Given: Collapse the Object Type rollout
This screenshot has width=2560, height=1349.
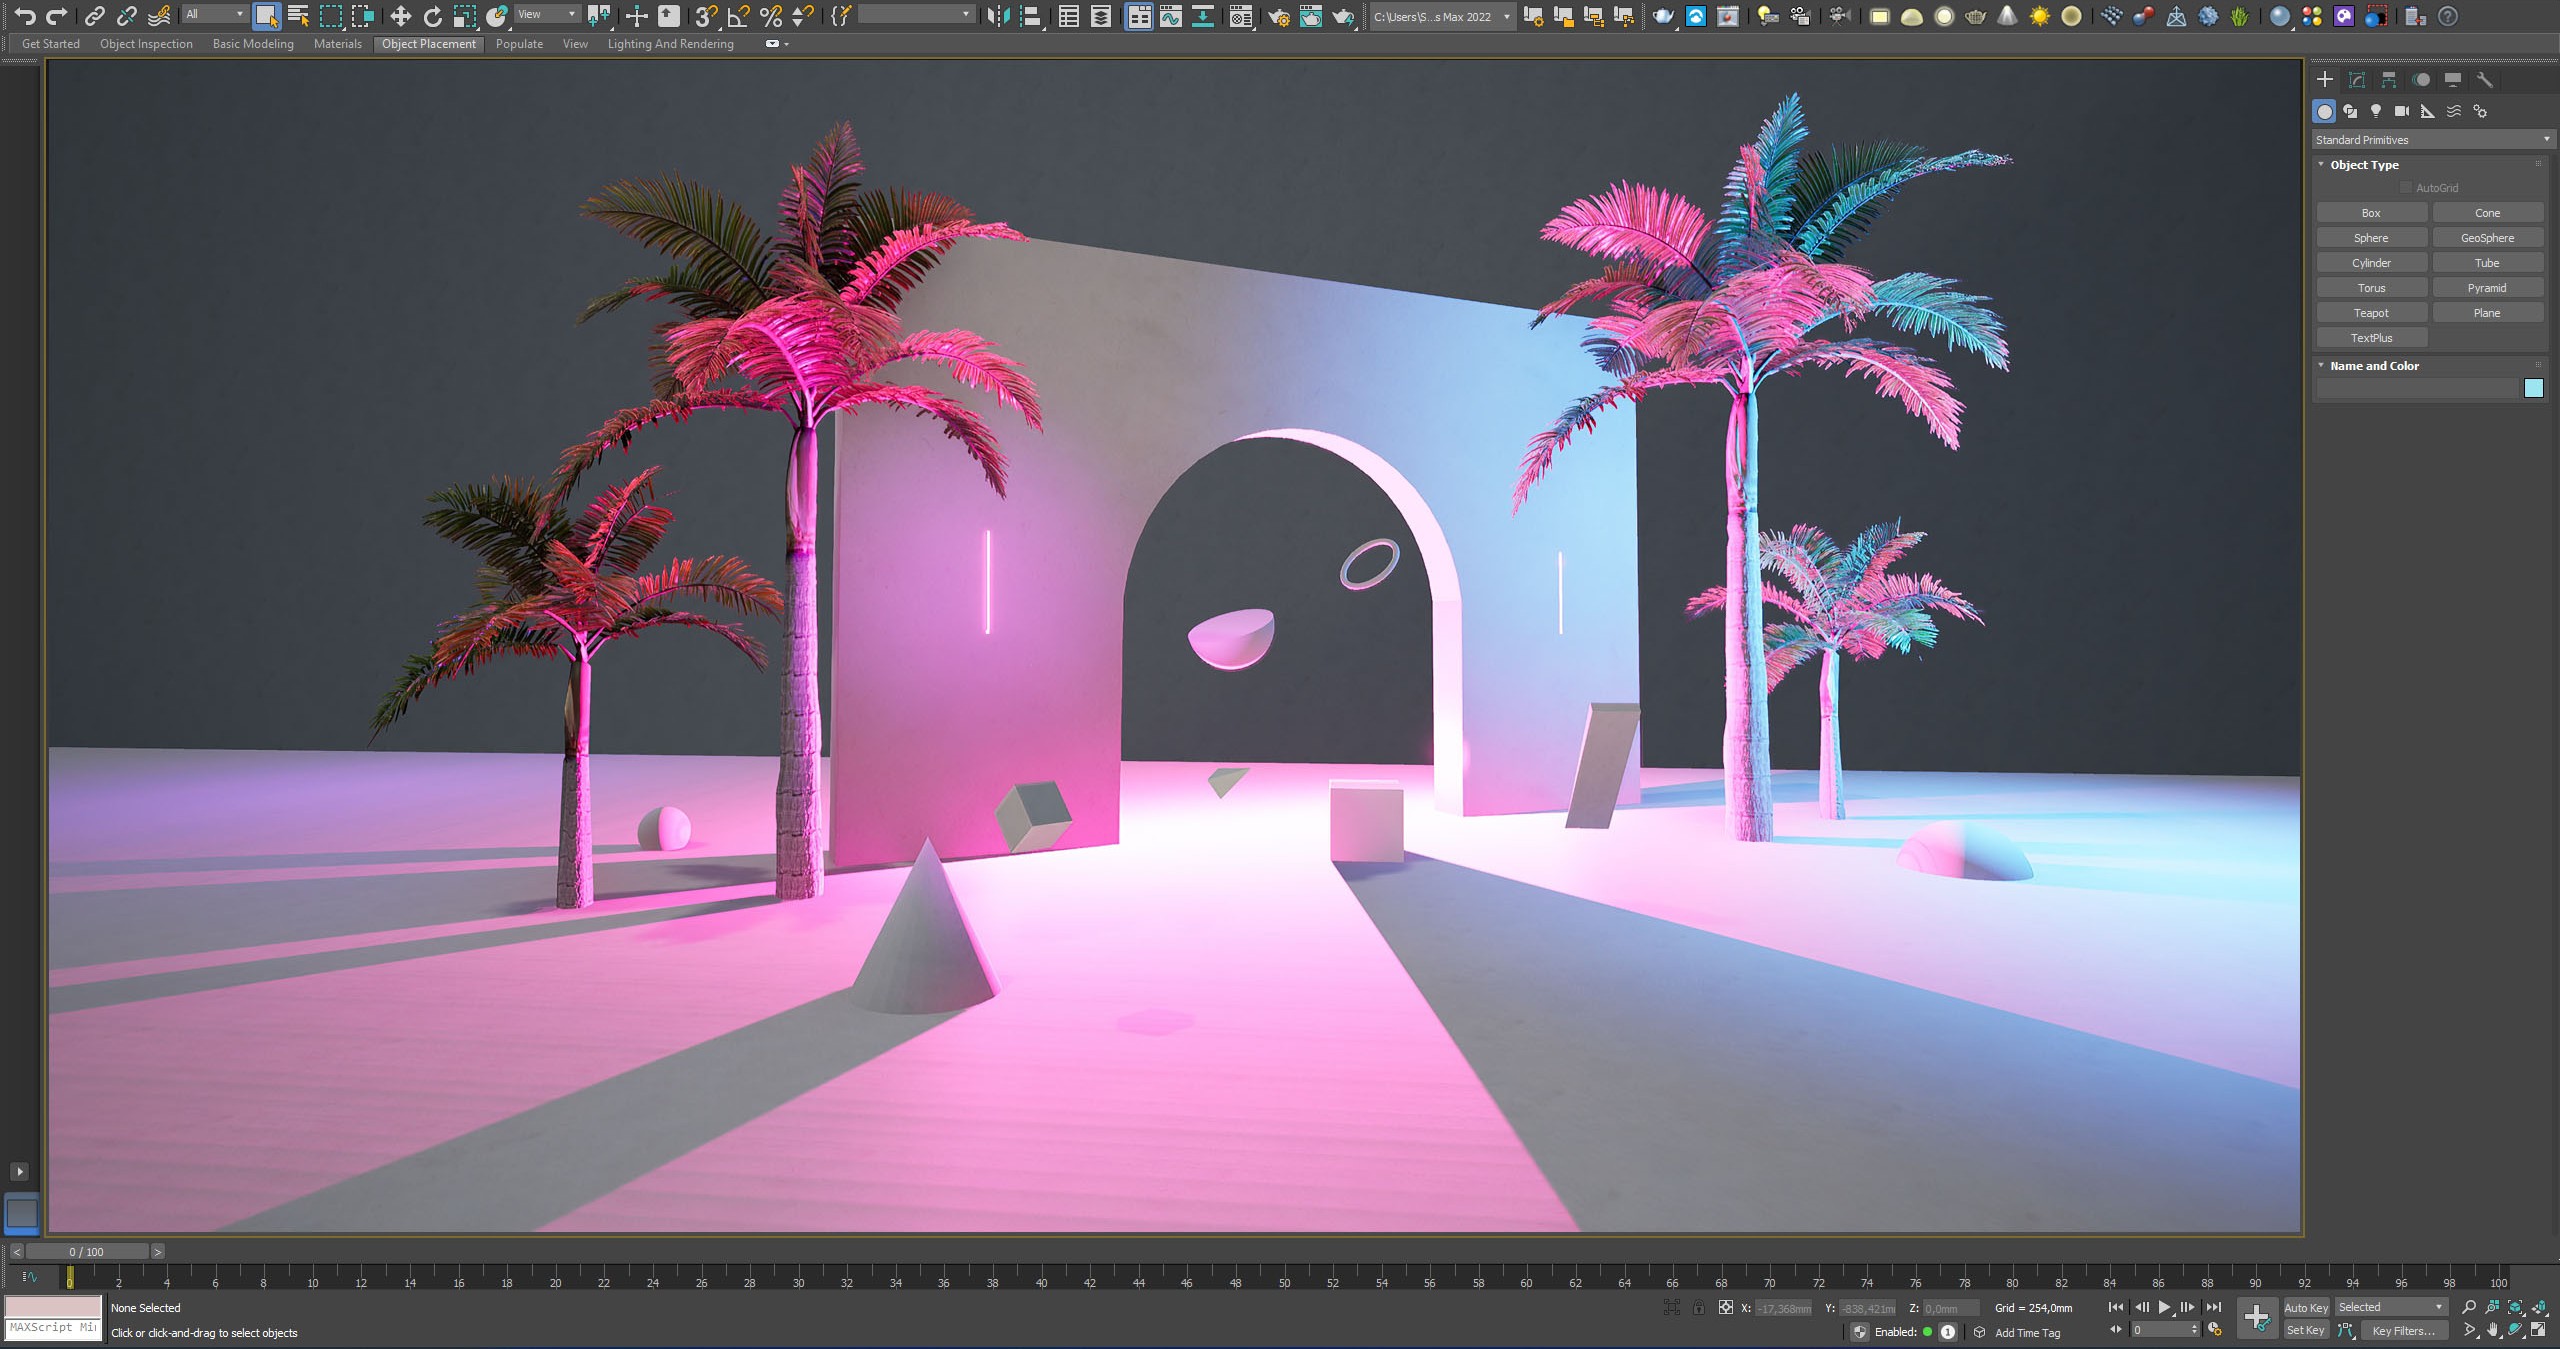Looking at the screenshot, I should point(2363,165).
